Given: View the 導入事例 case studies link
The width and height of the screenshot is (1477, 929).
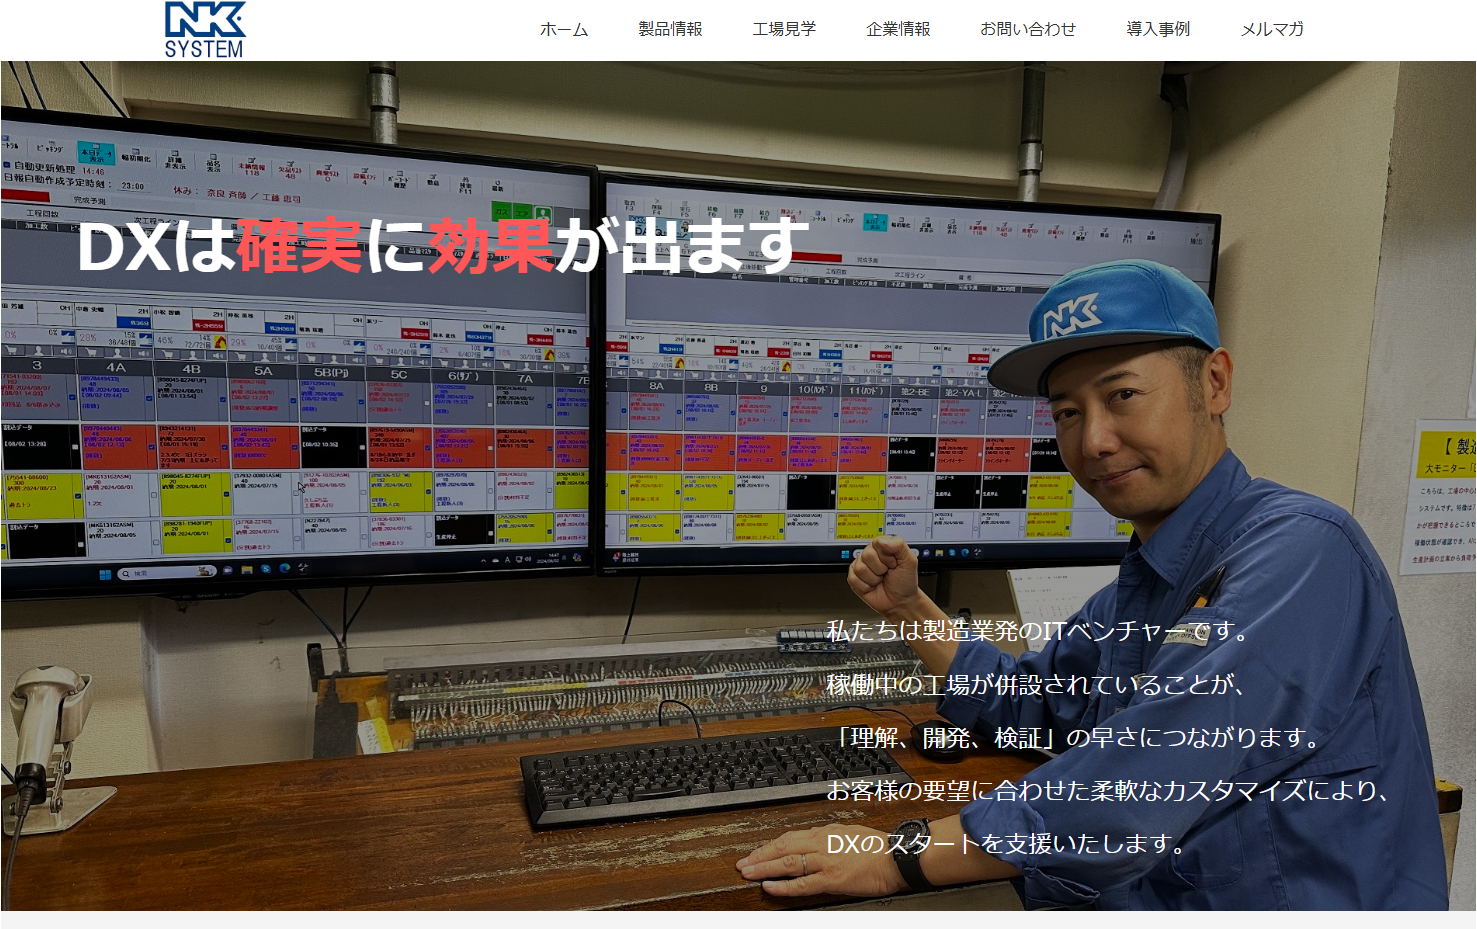Looking at the screenshot, I should (1158, 29).
